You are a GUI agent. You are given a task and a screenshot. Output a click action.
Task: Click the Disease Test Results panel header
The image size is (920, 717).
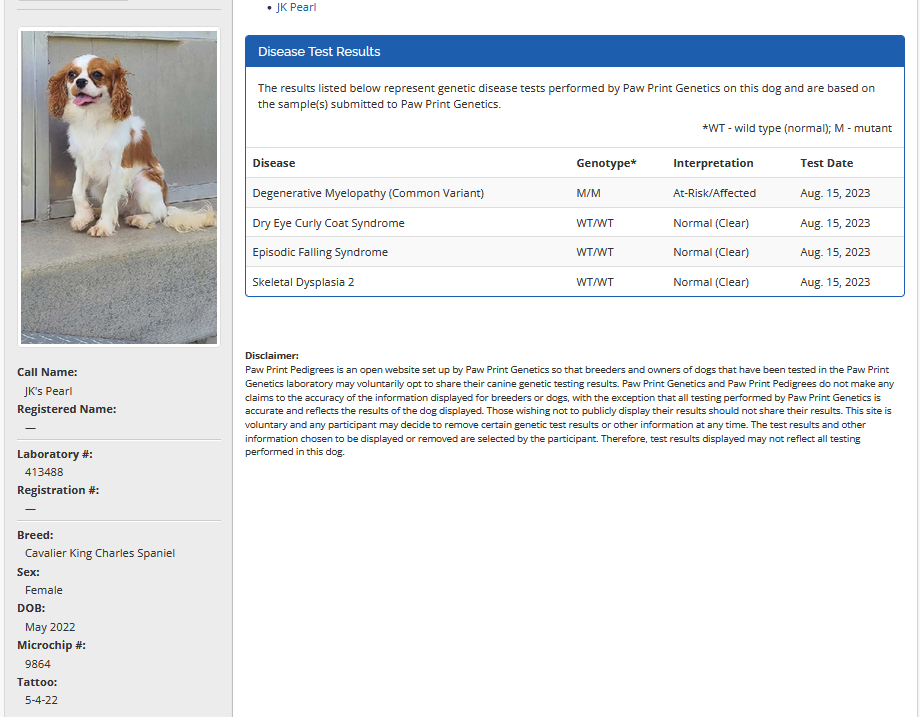click(319, 52)
